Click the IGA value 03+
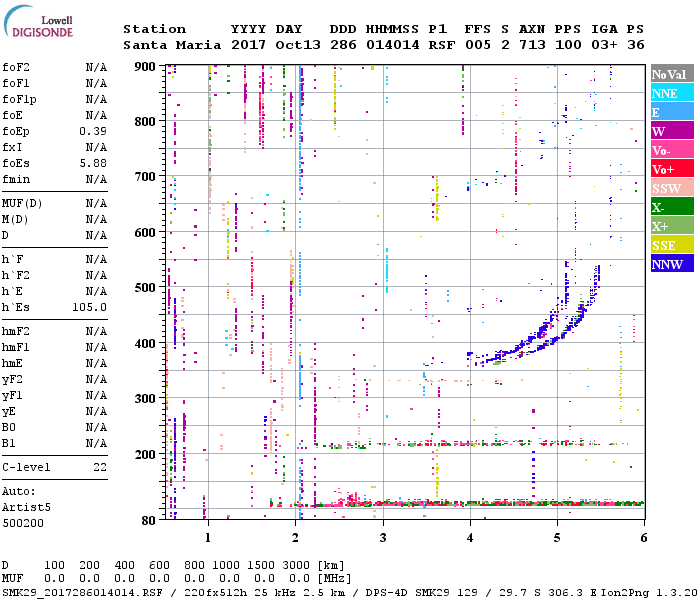Screen dimensions: 700x600 [x=604, y=45]
